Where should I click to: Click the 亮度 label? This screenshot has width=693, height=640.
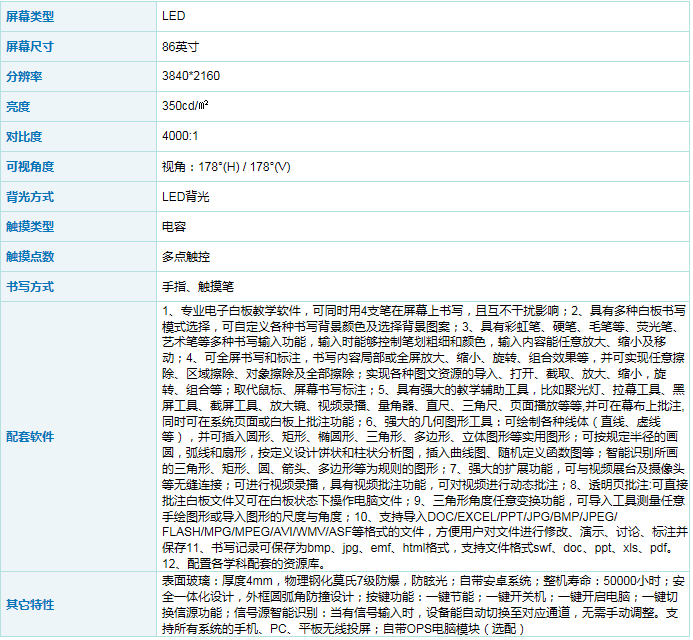click(18, 107)
